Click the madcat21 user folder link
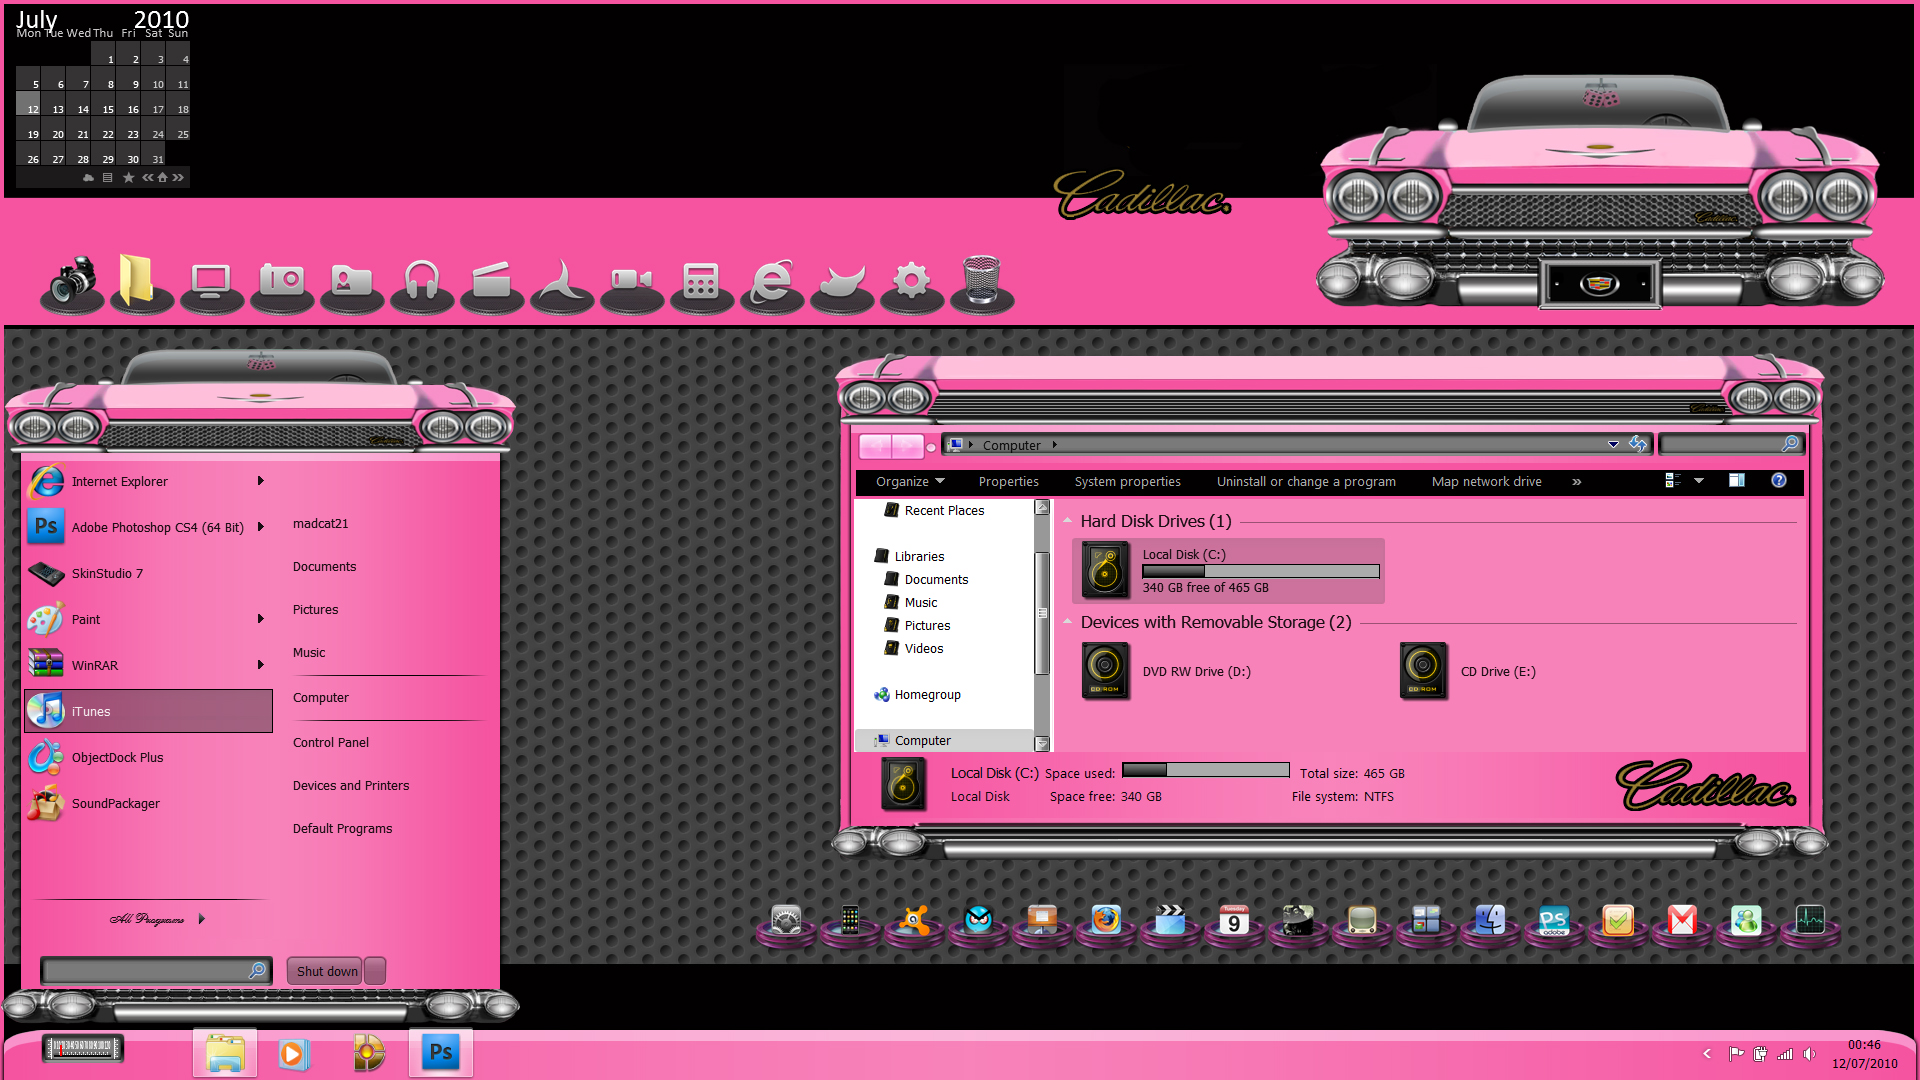The width and height of the screenshot is (1920, 1080). pos(320,524)
